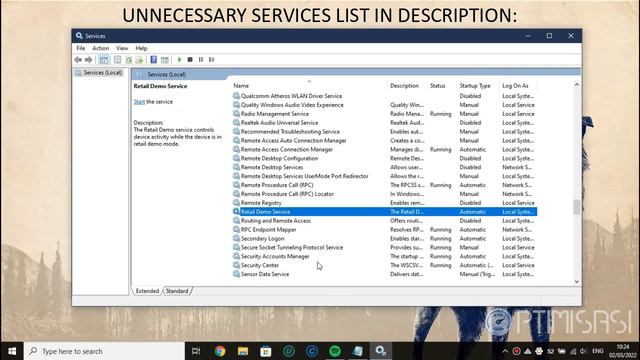Viewport: 640px width, 360px height.
Task: Select Remote Access Connection Manager row
Action: 384,149
